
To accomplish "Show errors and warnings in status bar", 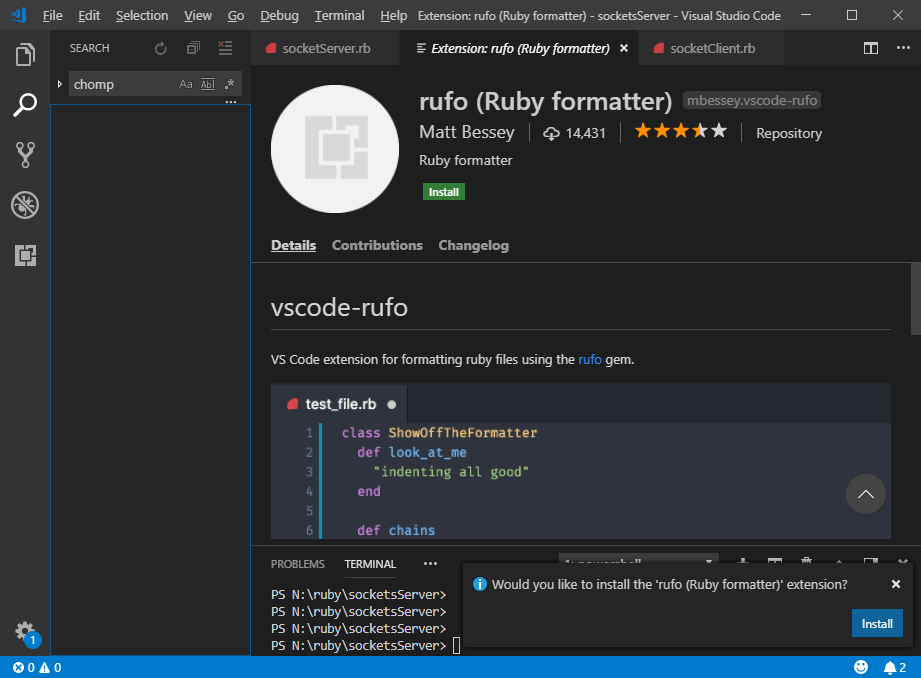I will pos(37,667).
